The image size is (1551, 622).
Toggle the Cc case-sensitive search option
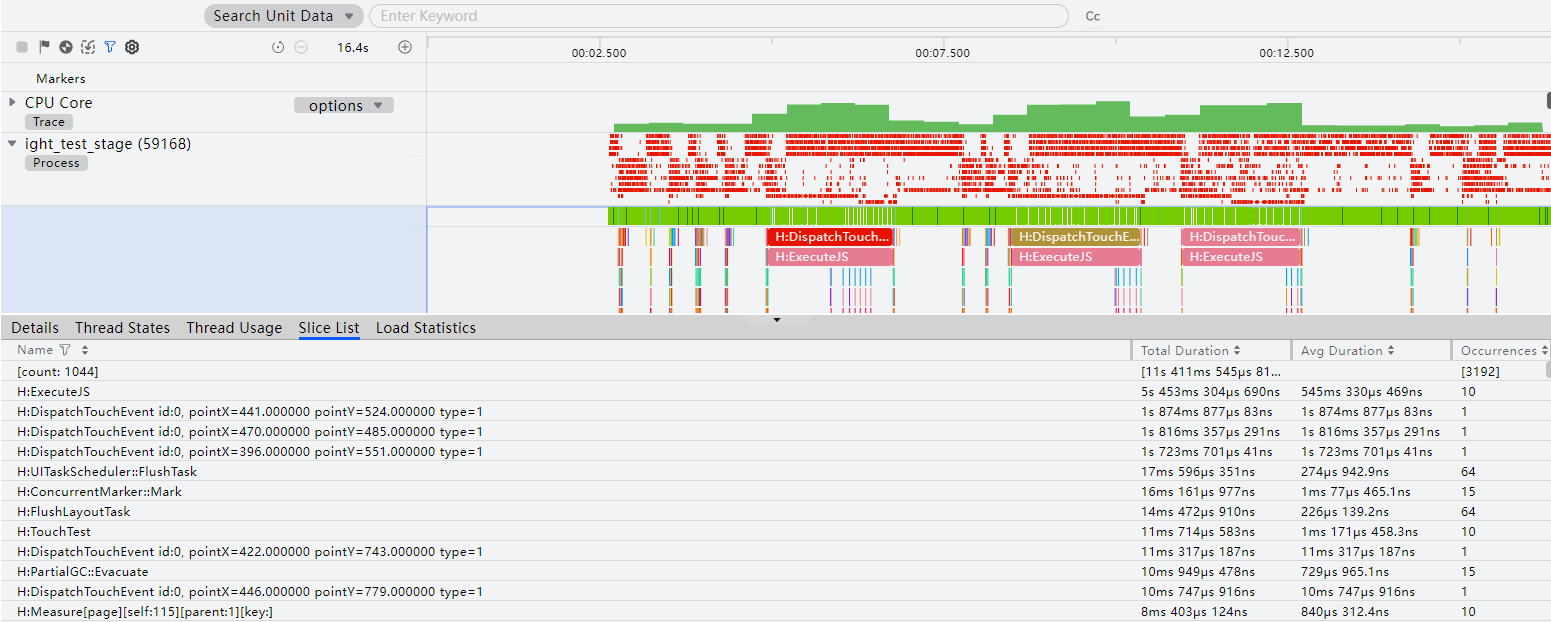coord(1093,16)
